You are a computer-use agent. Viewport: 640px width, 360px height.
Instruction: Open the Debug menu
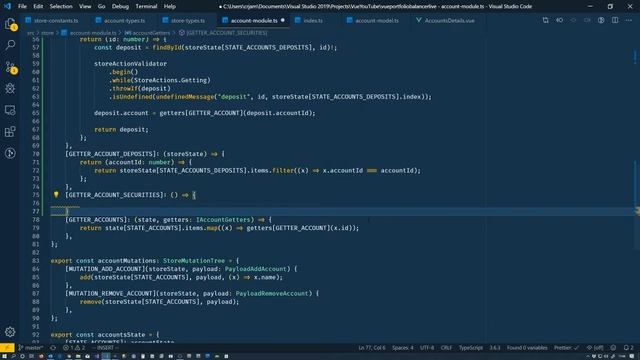click(x=120, y=7)
